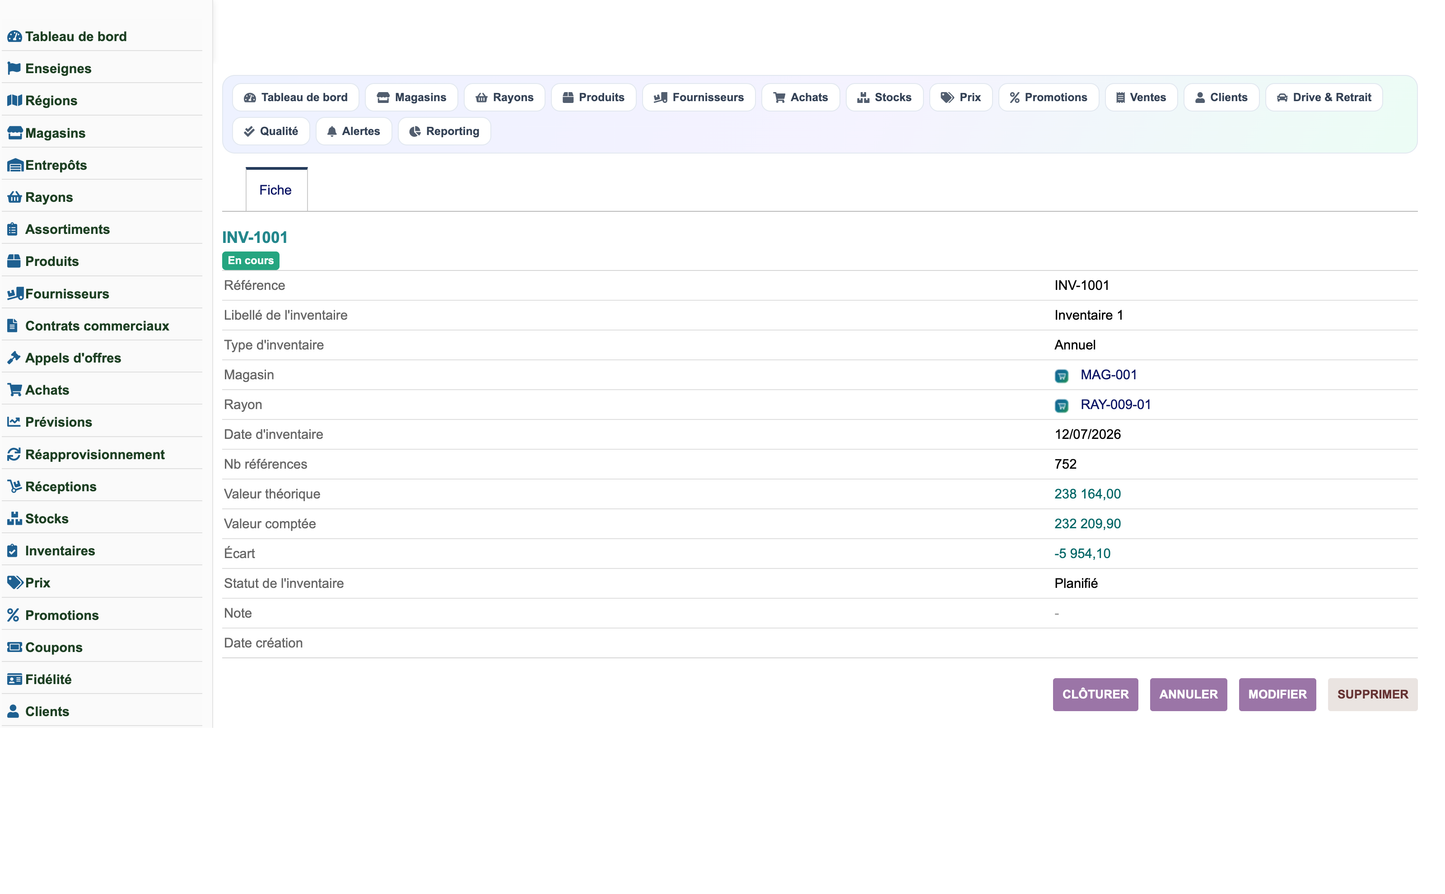
Task: Go to Clients in top navigation bar
Action: click(1221, 97)
